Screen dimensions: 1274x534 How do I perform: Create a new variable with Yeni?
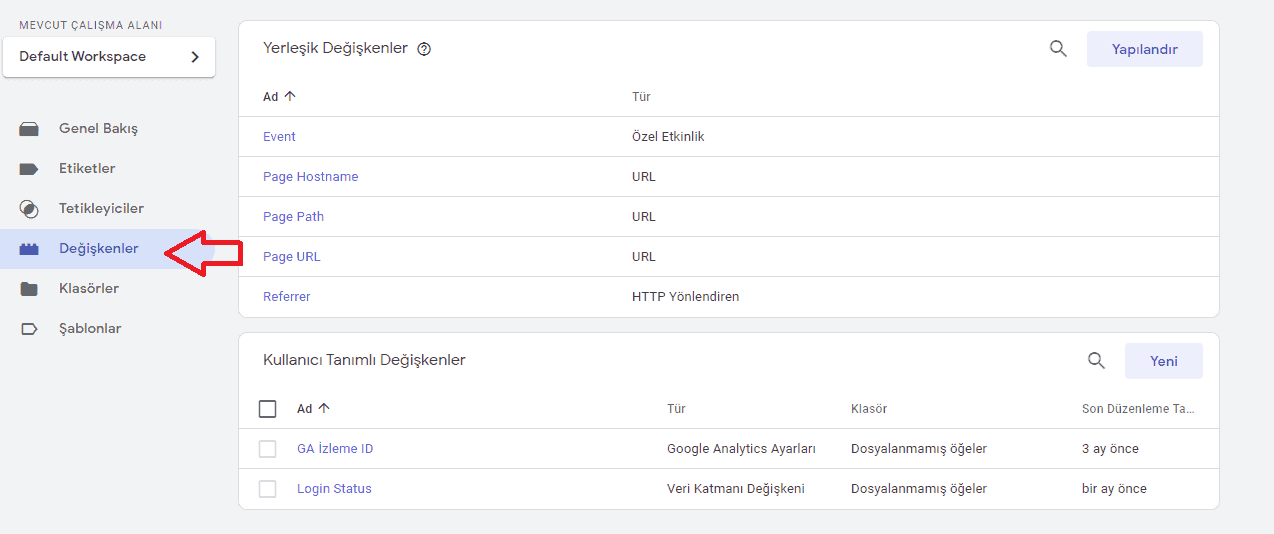coord(1163,361)
